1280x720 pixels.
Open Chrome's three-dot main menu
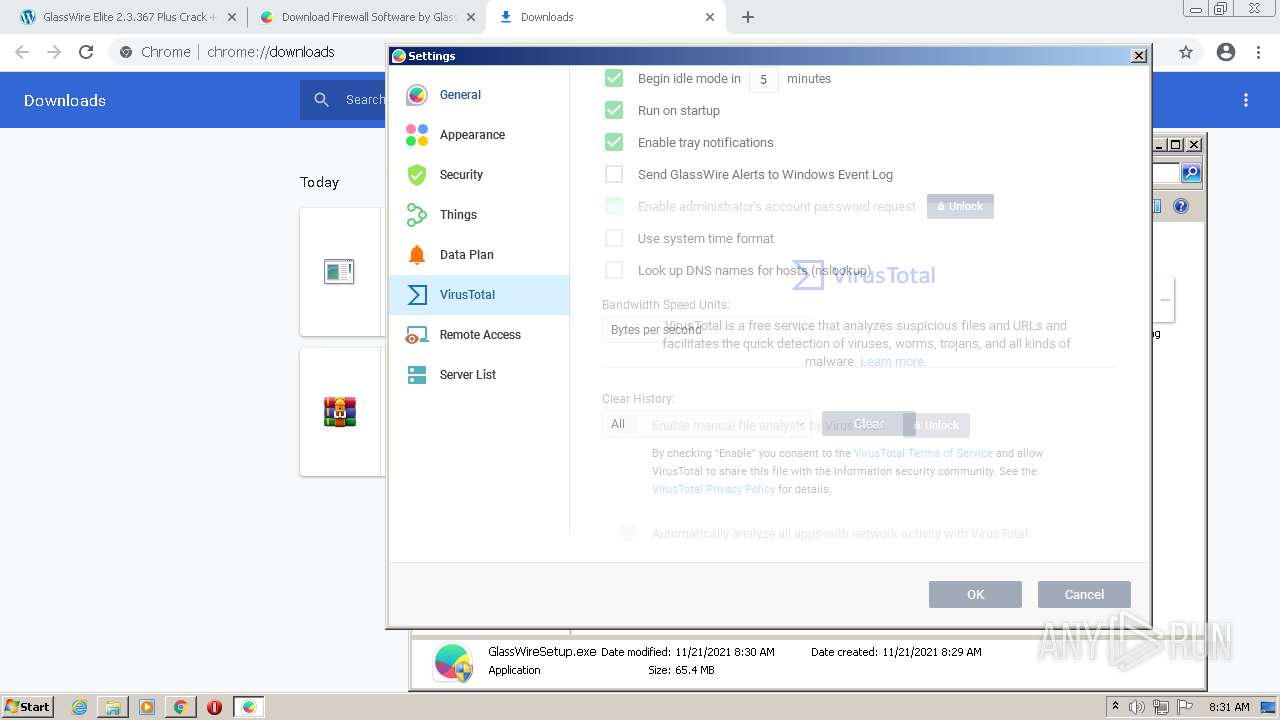pyautogui.click(x=1260, y=52)
